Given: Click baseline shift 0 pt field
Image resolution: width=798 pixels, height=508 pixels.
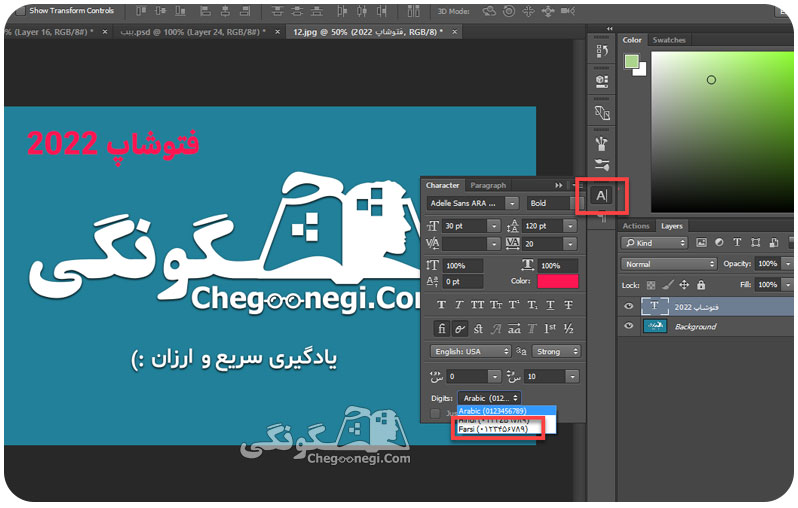Looking at the screenshot, I should pyautogui.click(x=463, y=281).
